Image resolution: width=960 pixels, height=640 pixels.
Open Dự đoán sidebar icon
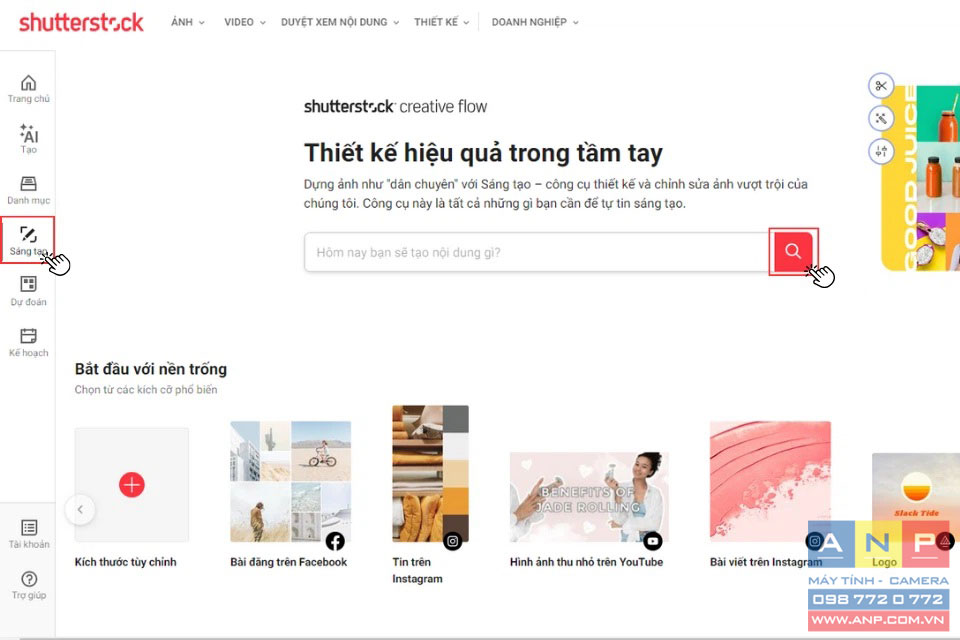28,292
